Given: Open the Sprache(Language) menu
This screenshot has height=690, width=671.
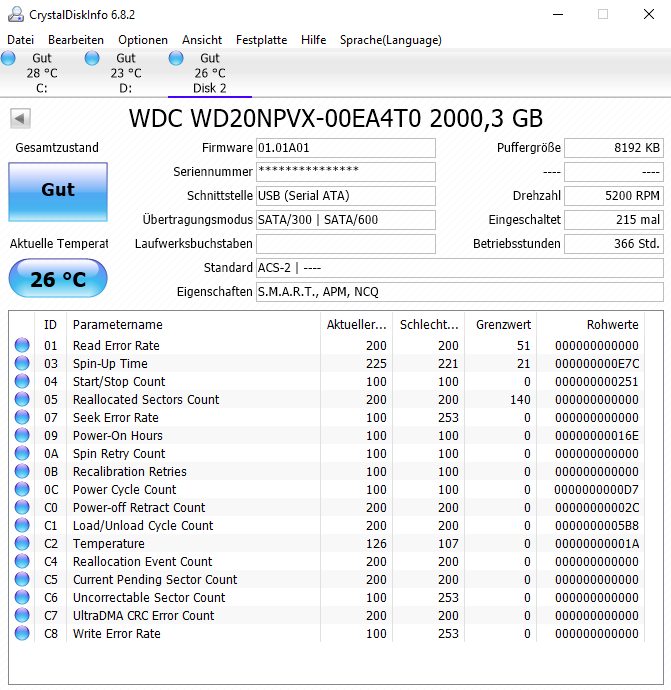Looking at the screenshot, I should pyautogui.click(x=391, y=40).
